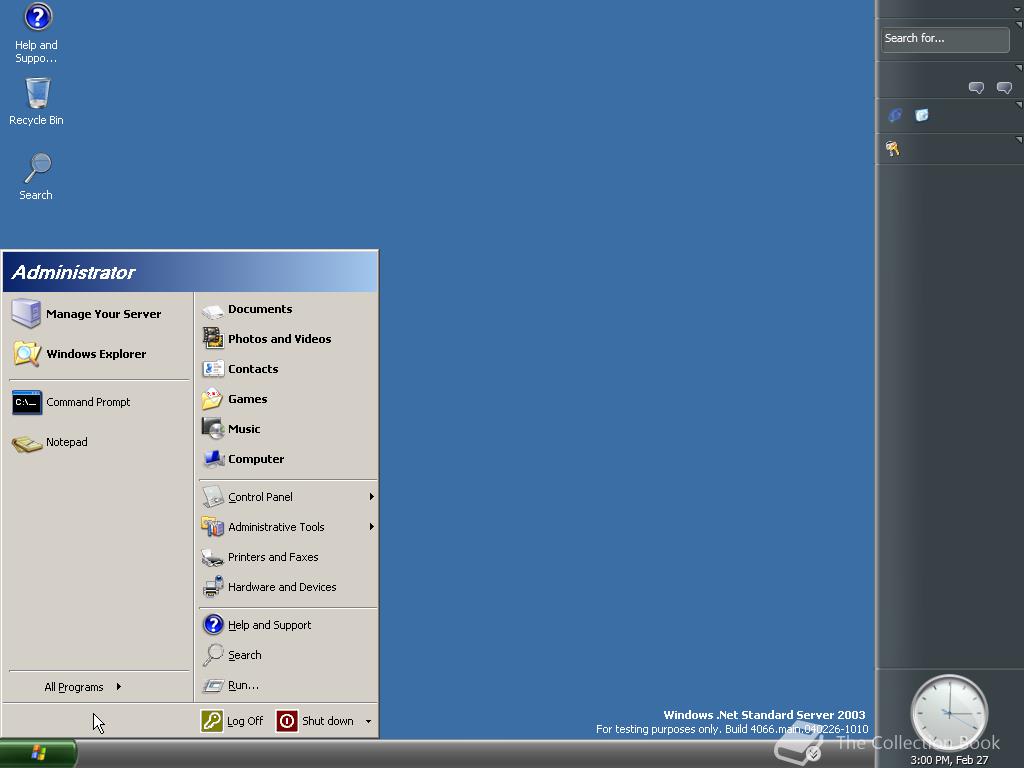The height and width of the screenshot is (768, 1024).
Task: Click the green Start button
Action: (x=38, y=754)
